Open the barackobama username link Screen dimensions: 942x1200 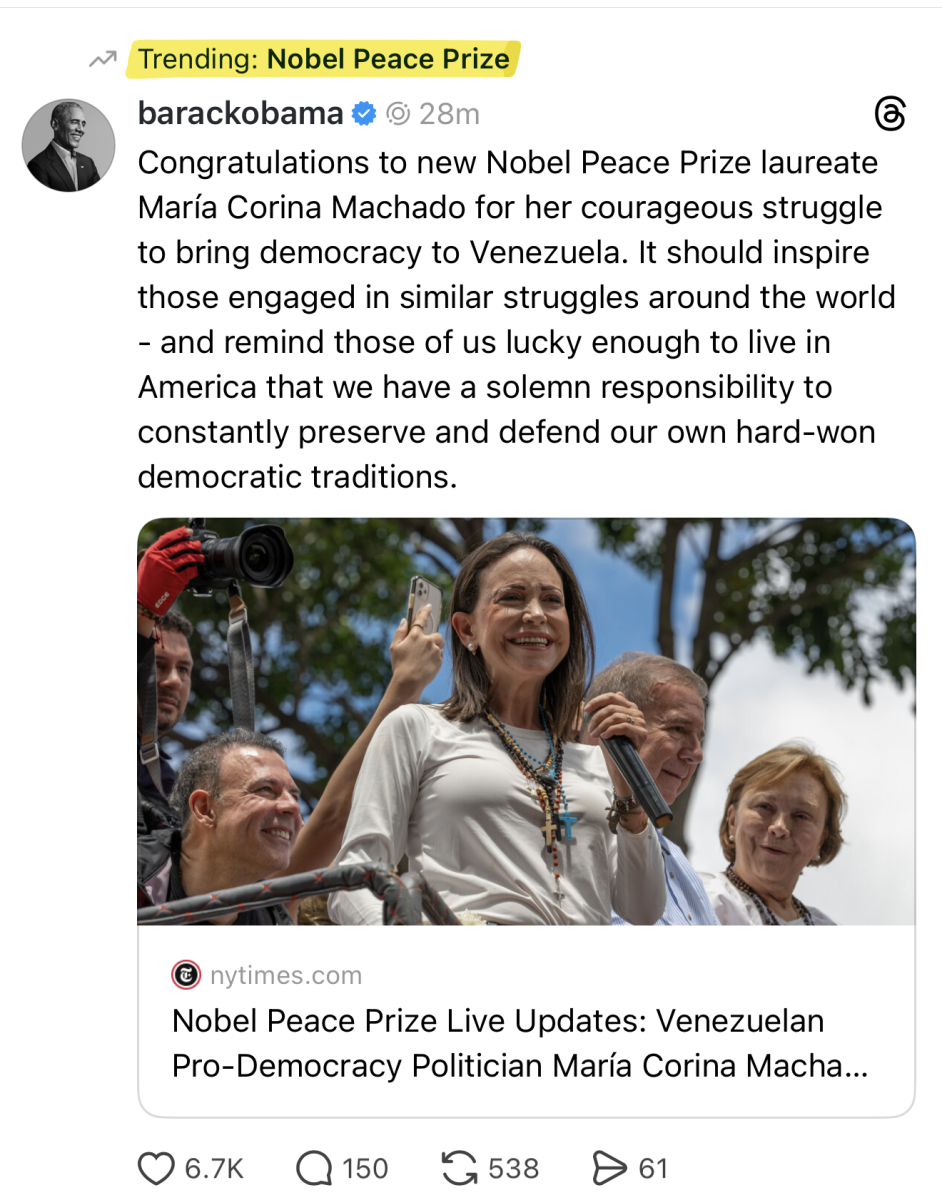tap(240, 114)
